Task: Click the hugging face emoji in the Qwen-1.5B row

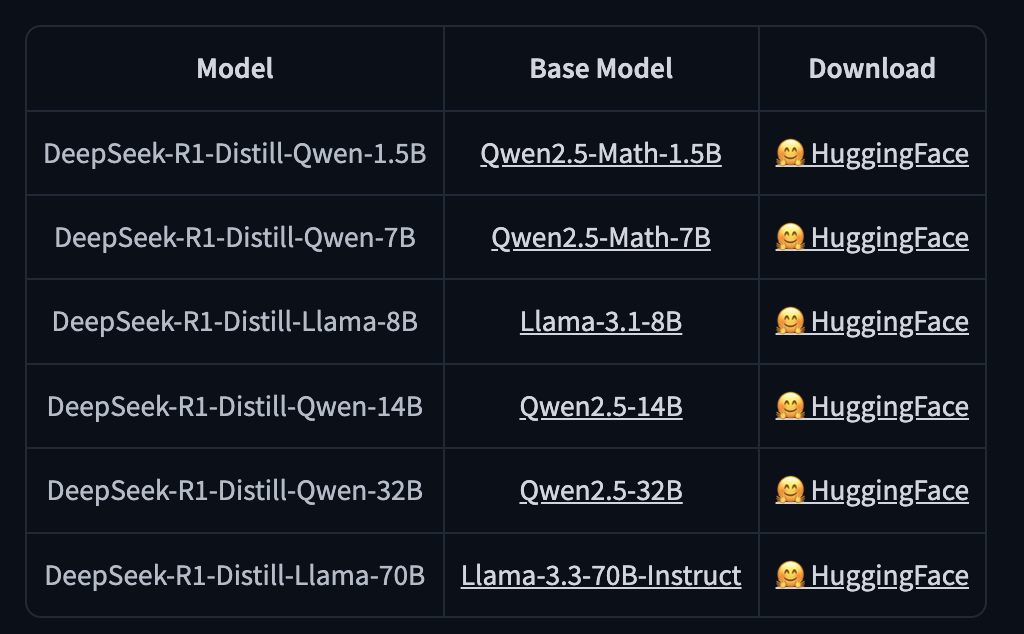Action: tap(790, 154)
